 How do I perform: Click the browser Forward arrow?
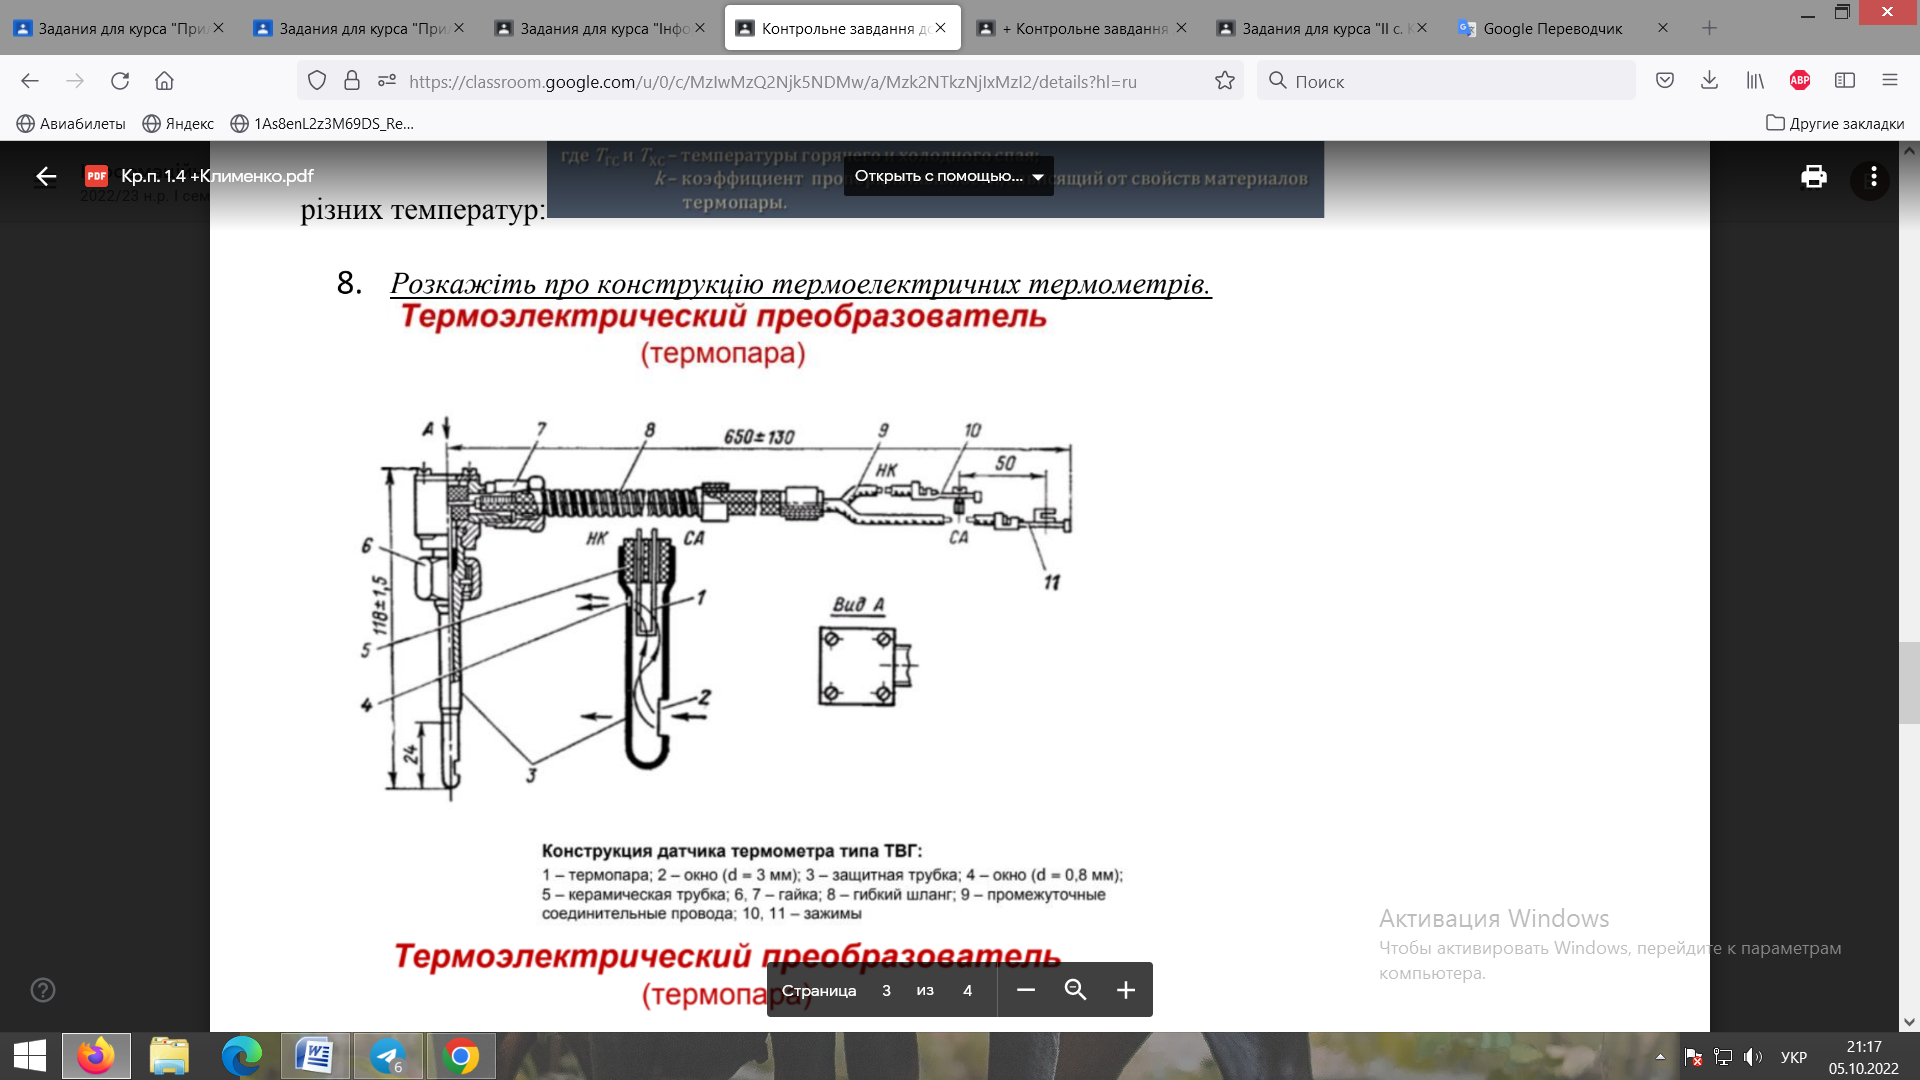75,81
